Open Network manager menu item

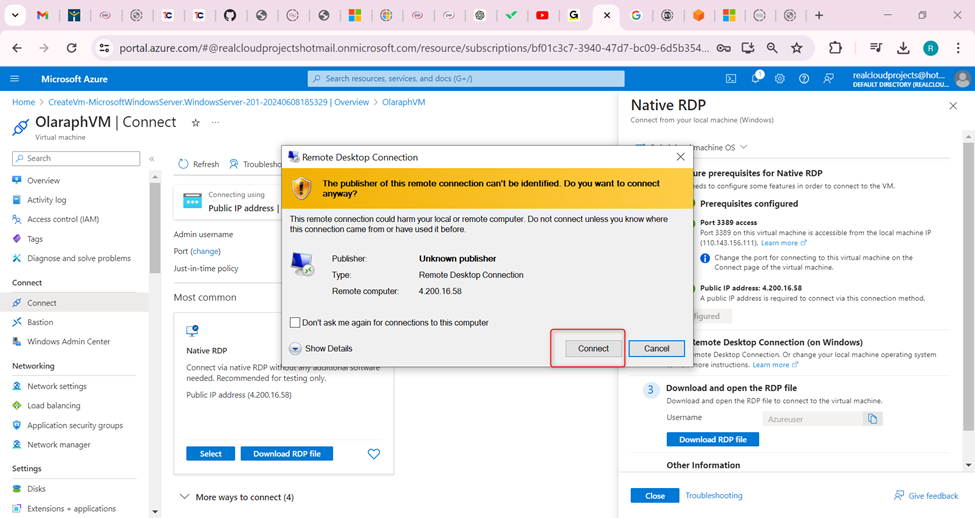coord(58,445)
